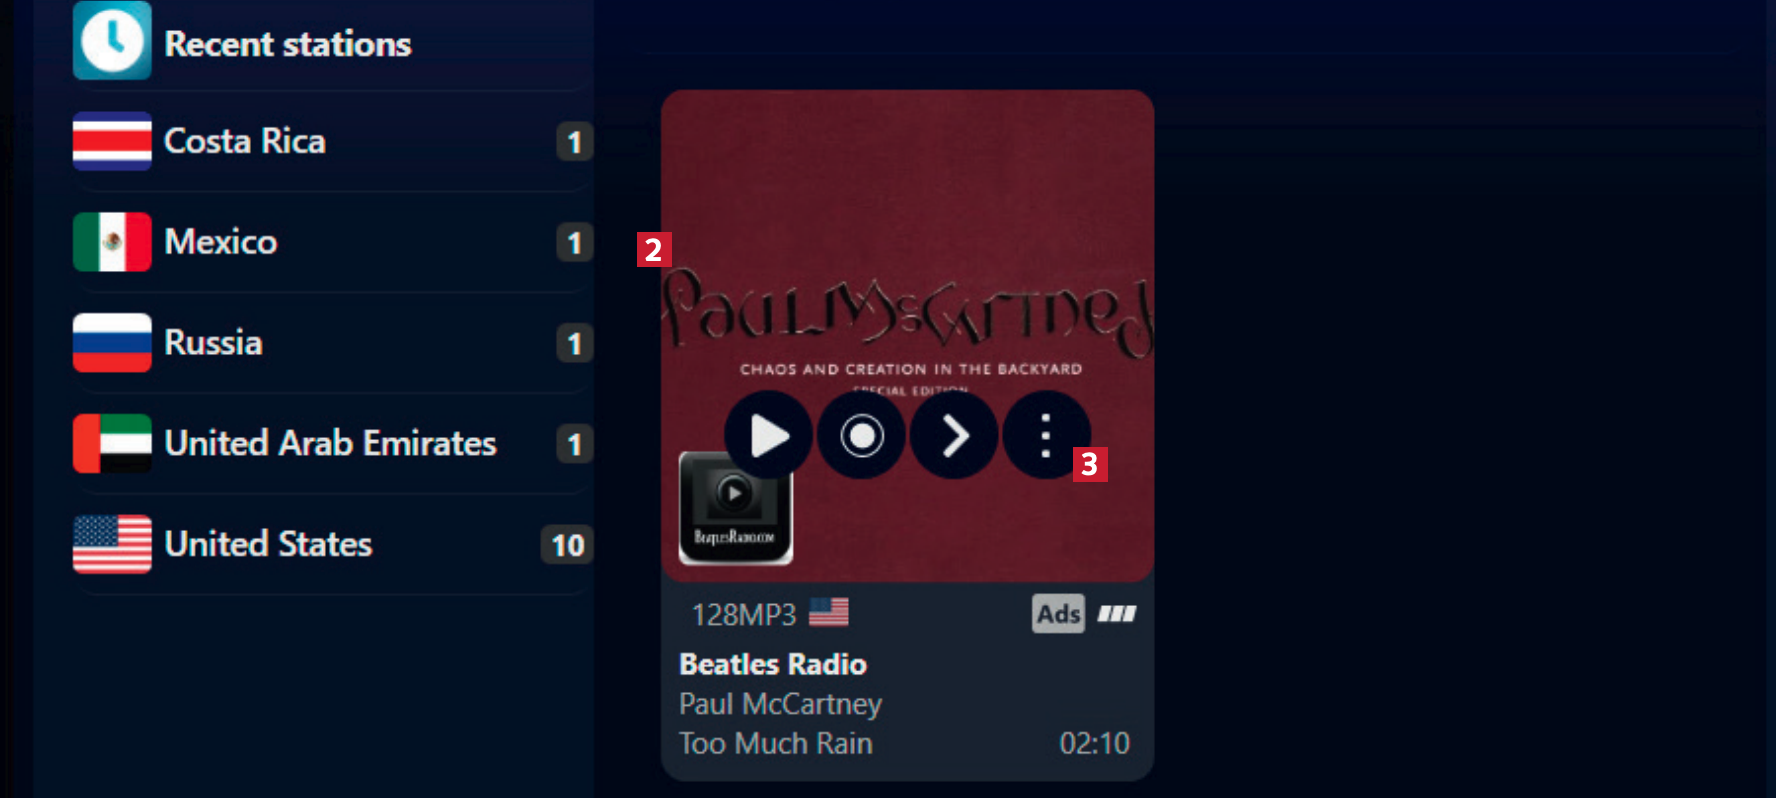Viewport: 1776px width, 798px height.
Task: Click the United States count badge 10
Action: pyautogui.click(x=568, y=545)
